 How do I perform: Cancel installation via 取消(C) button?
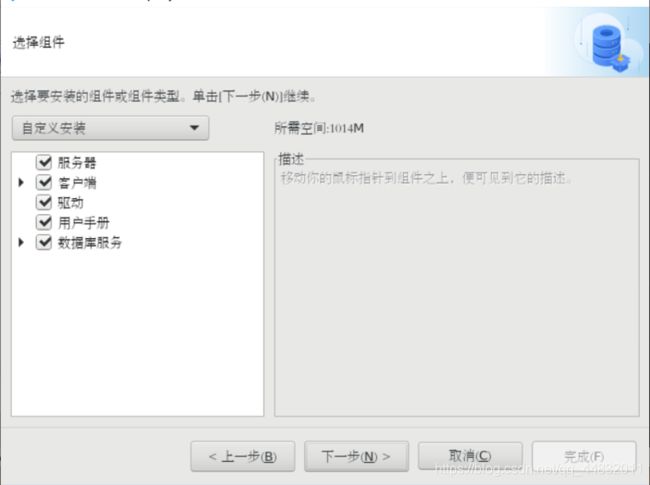(x=470, y=456)
